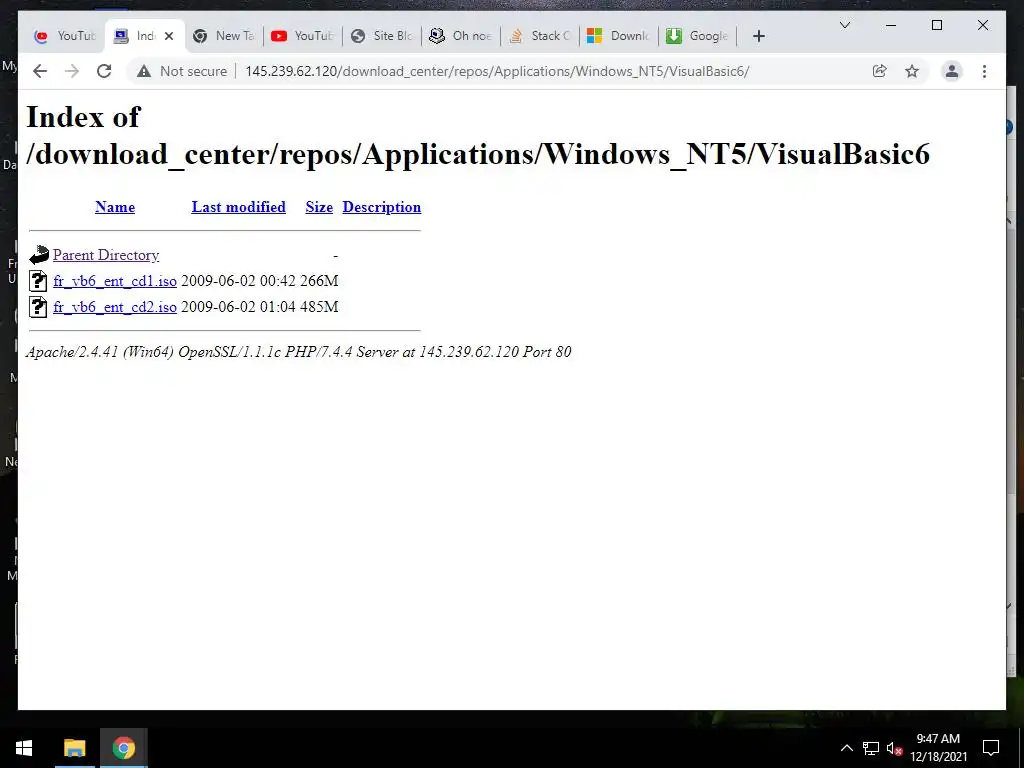1024x768 pixels.
Task: Sort listing by Name column
Action: coord(115,207)
